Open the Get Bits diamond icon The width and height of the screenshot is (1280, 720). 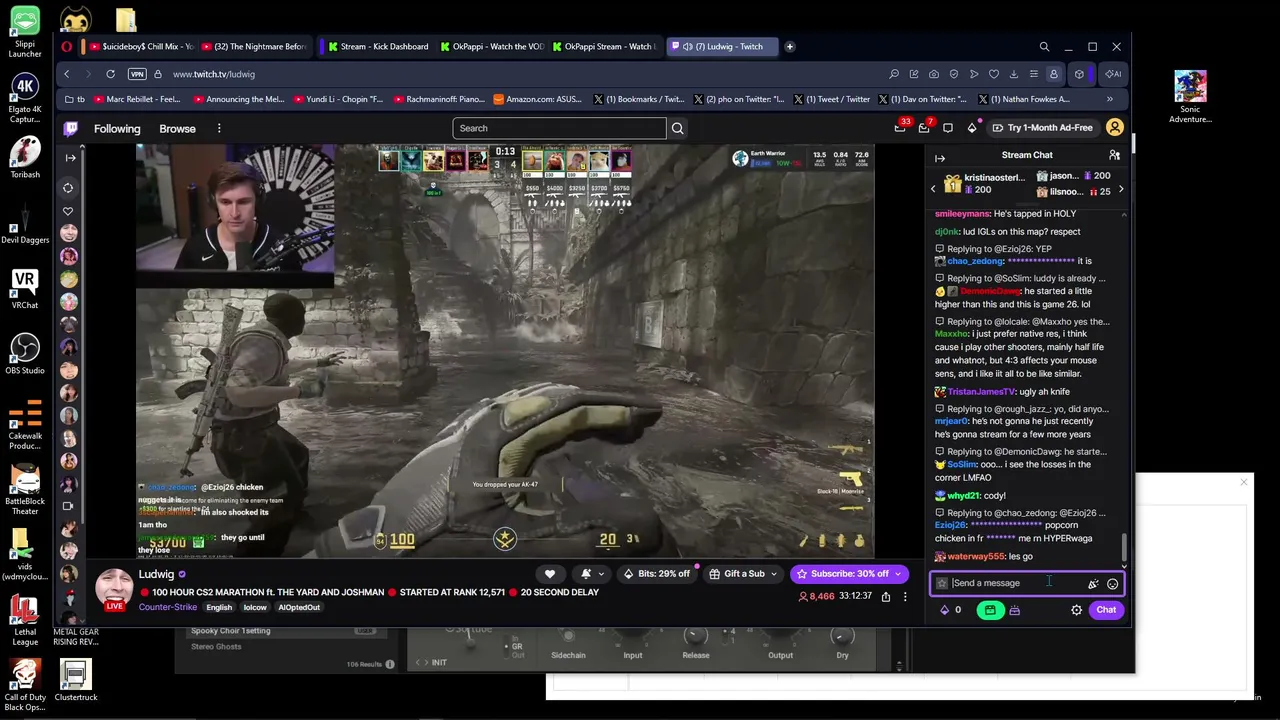[x=972, y=128]
